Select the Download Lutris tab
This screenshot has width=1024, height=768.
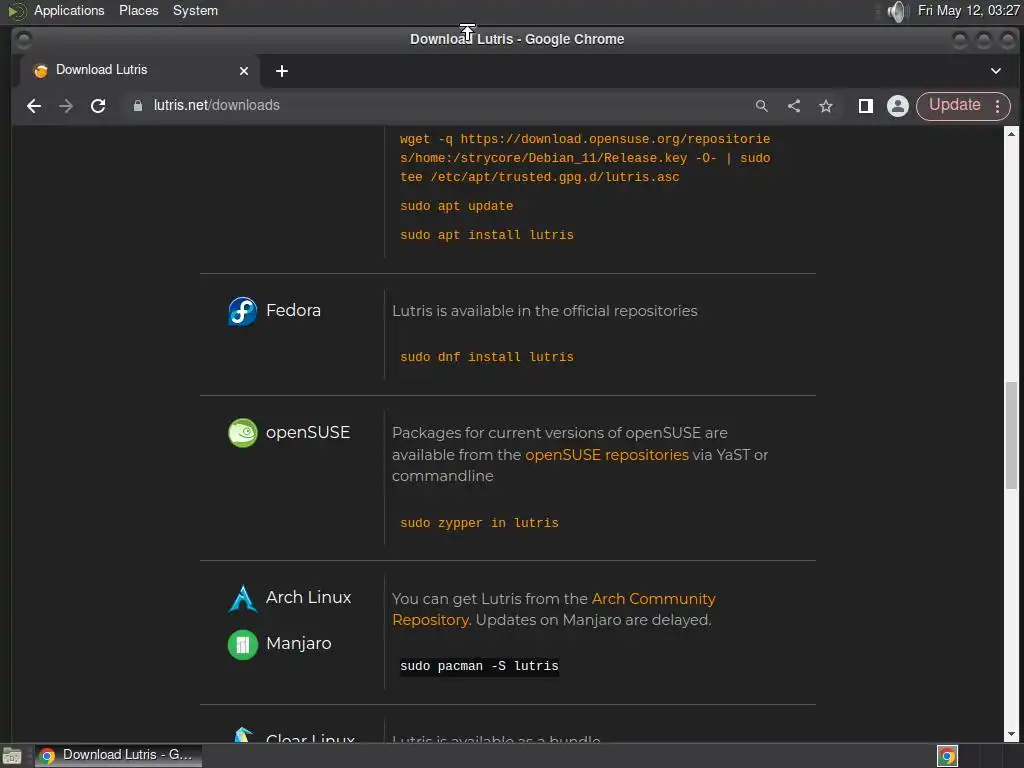pos(140,71)
